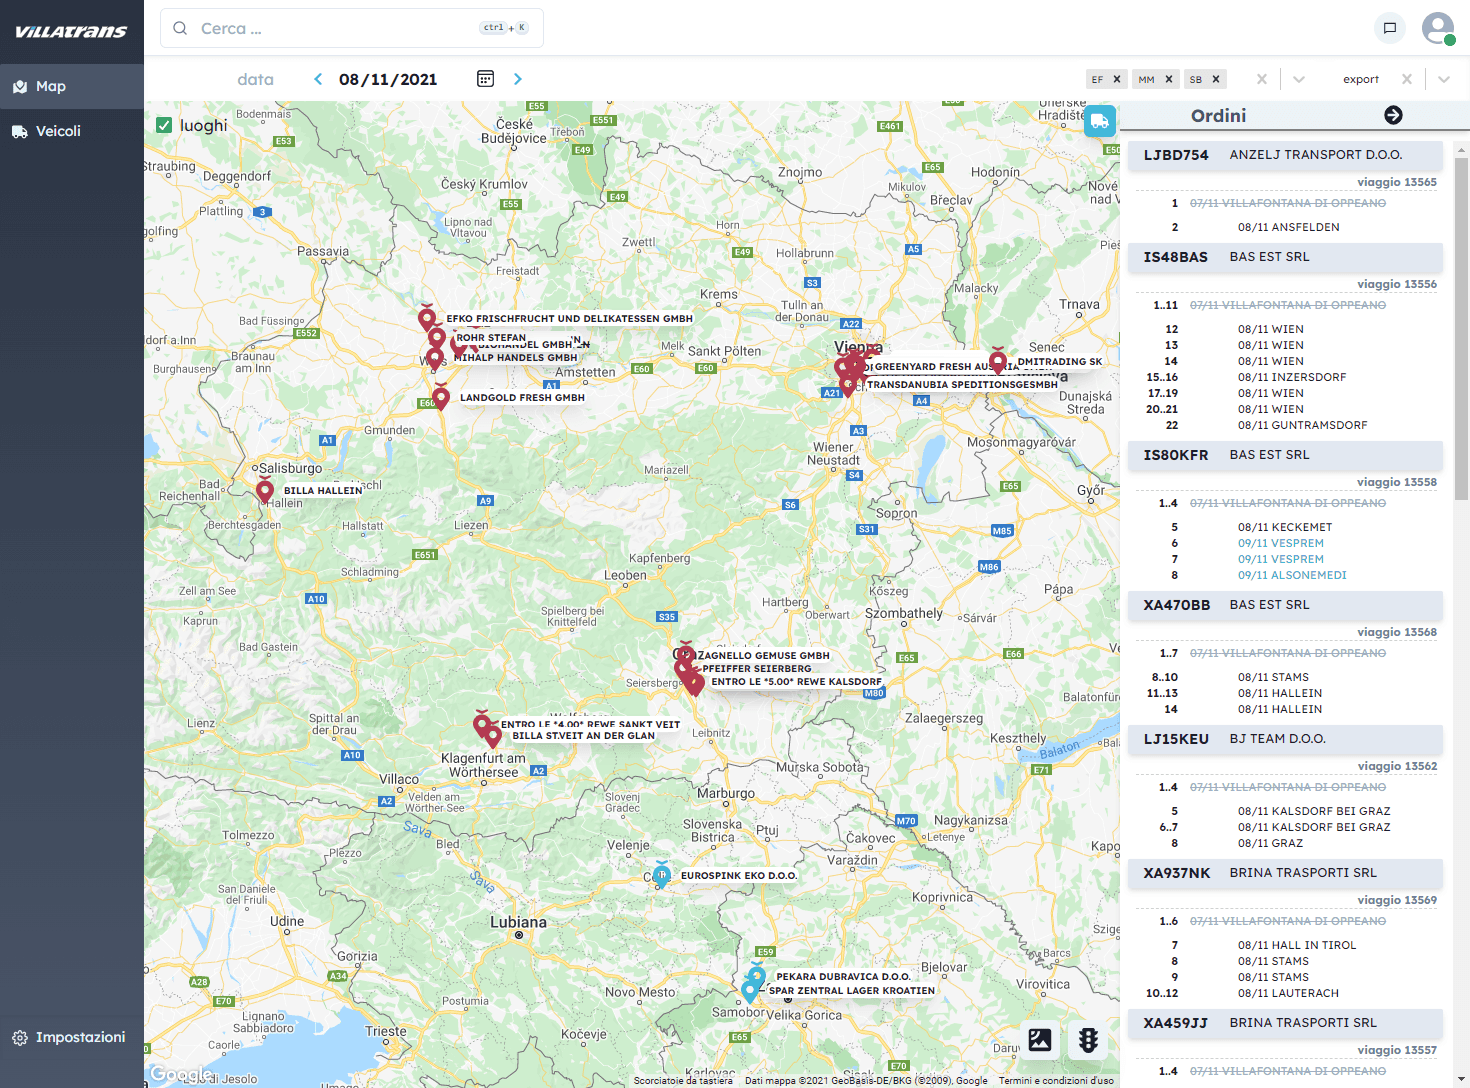The height and width of the screenshot is (1088, 1470).
Task: Open Scorciatoie da tastiera link
Action: tap(683, 1080)
